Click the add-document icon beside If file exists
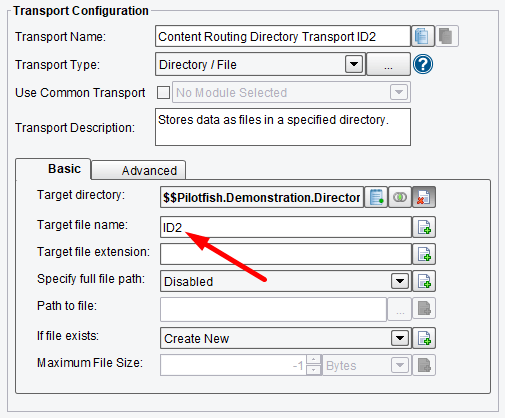505x418 pixels. click(424, 338)
